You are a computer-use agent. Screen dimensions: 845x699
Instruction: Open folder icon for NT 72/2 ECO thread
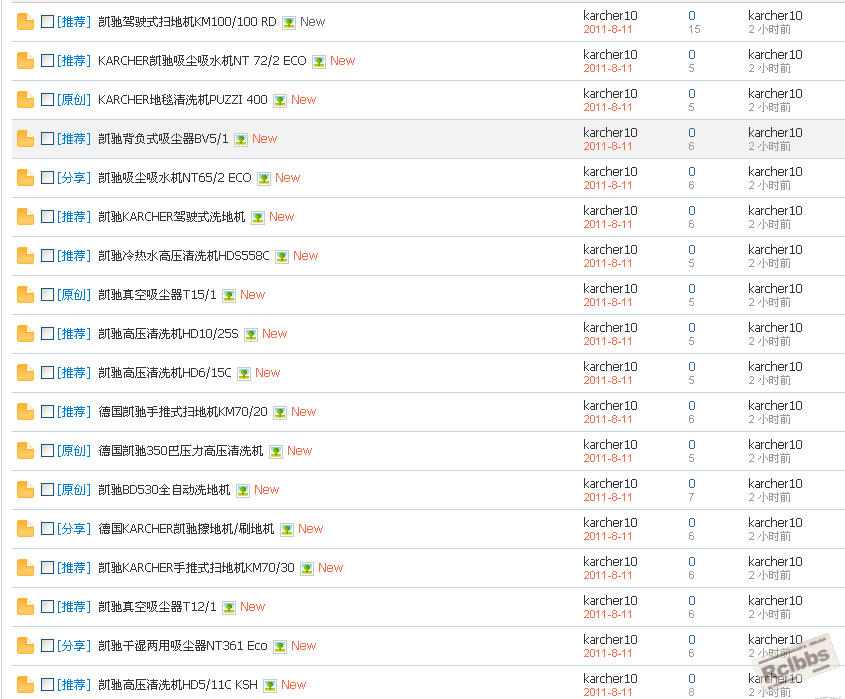(x=25, y=61)
